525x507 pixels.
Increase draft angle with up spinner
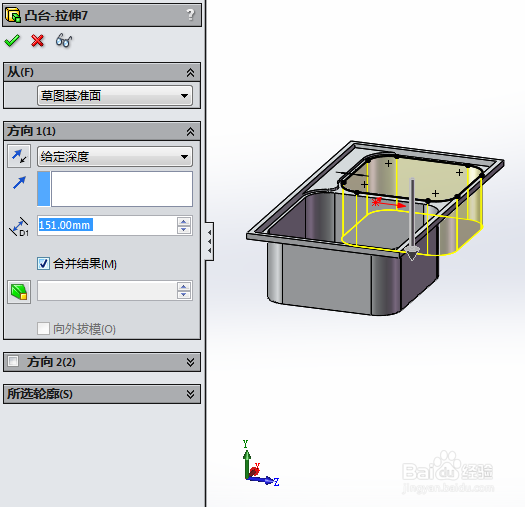tap(184, 286)
